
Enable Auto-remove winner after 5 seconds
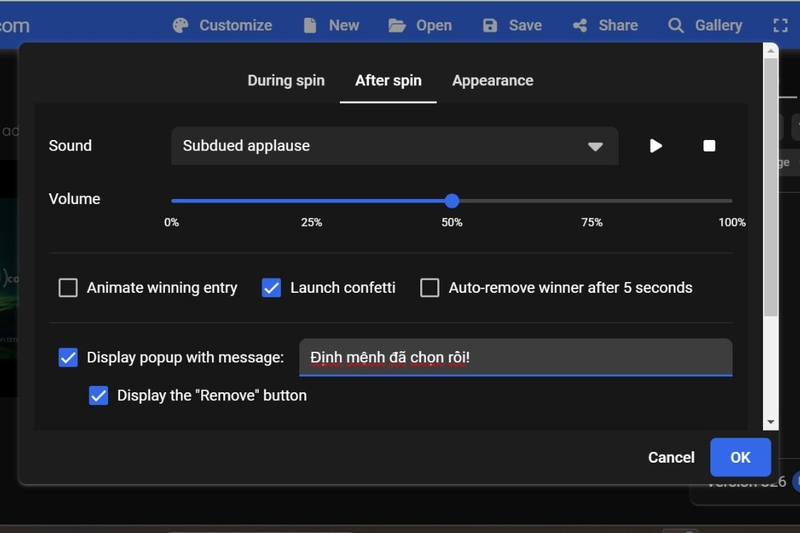[x=430, y=288]
